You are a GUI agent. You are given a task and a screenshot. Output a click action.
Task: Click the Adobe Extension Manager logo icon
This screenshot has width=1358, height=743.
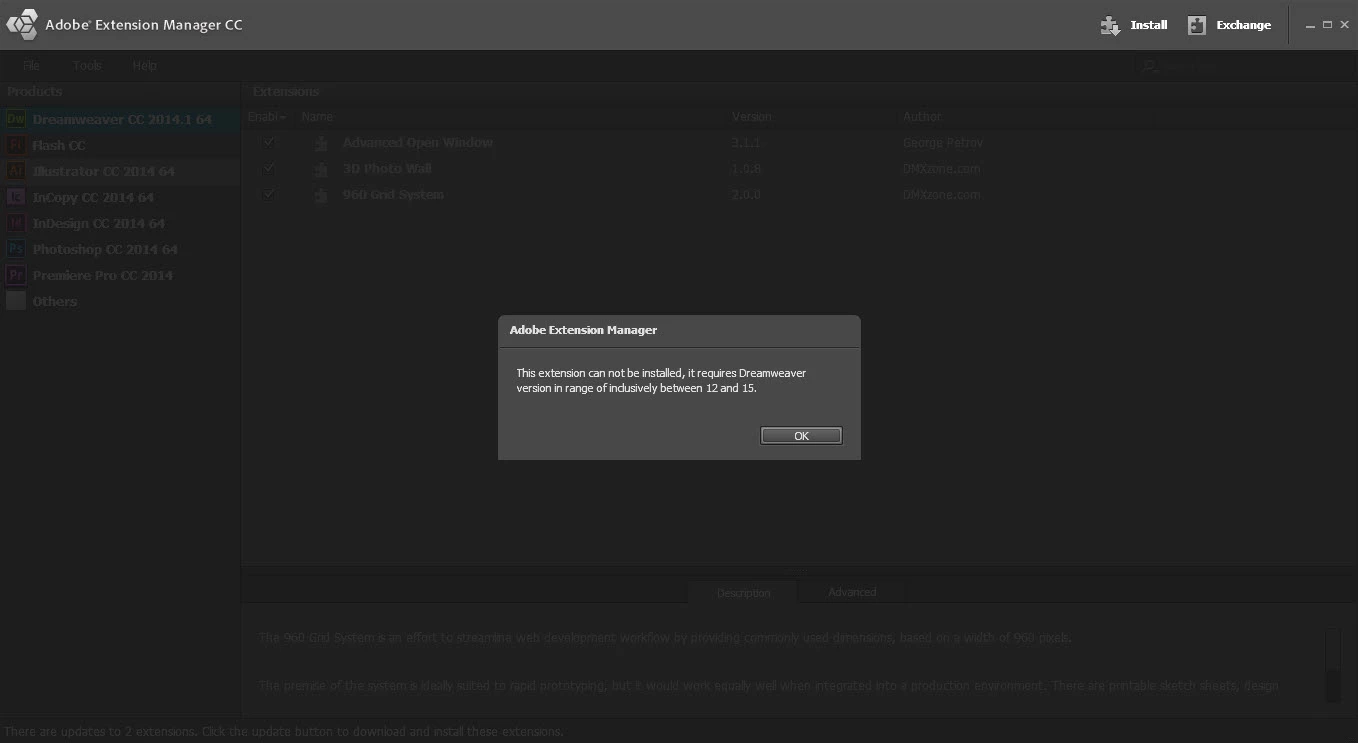(x=22, y=24)
